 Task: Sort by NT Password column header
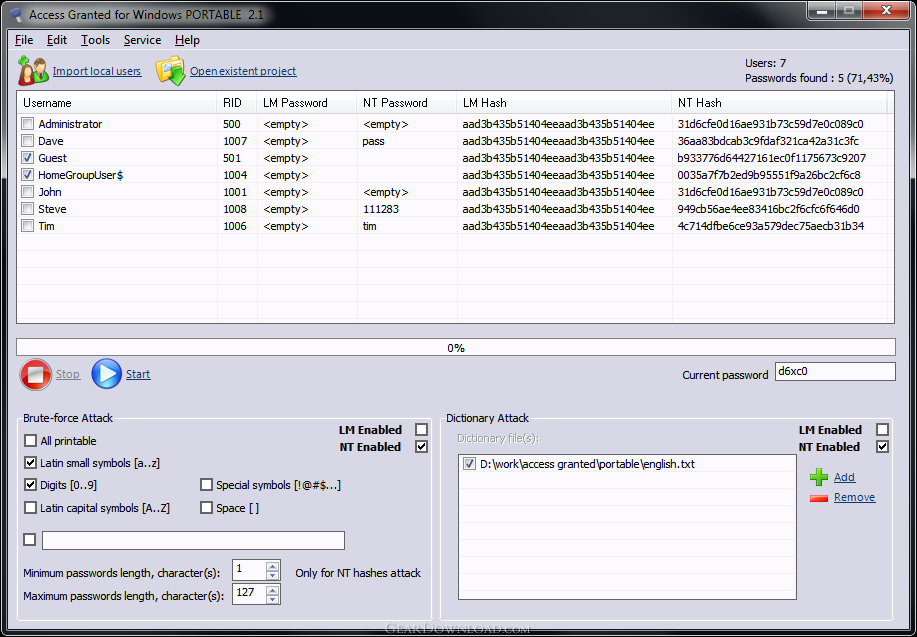[407, 103]
